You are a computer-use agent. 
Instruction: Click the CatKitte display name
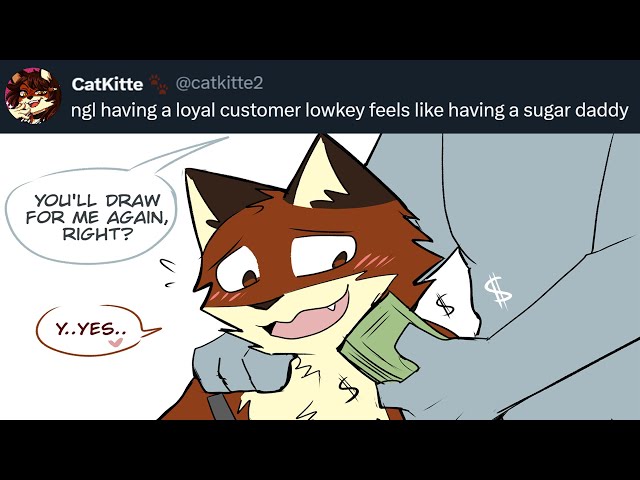point(107,84)
